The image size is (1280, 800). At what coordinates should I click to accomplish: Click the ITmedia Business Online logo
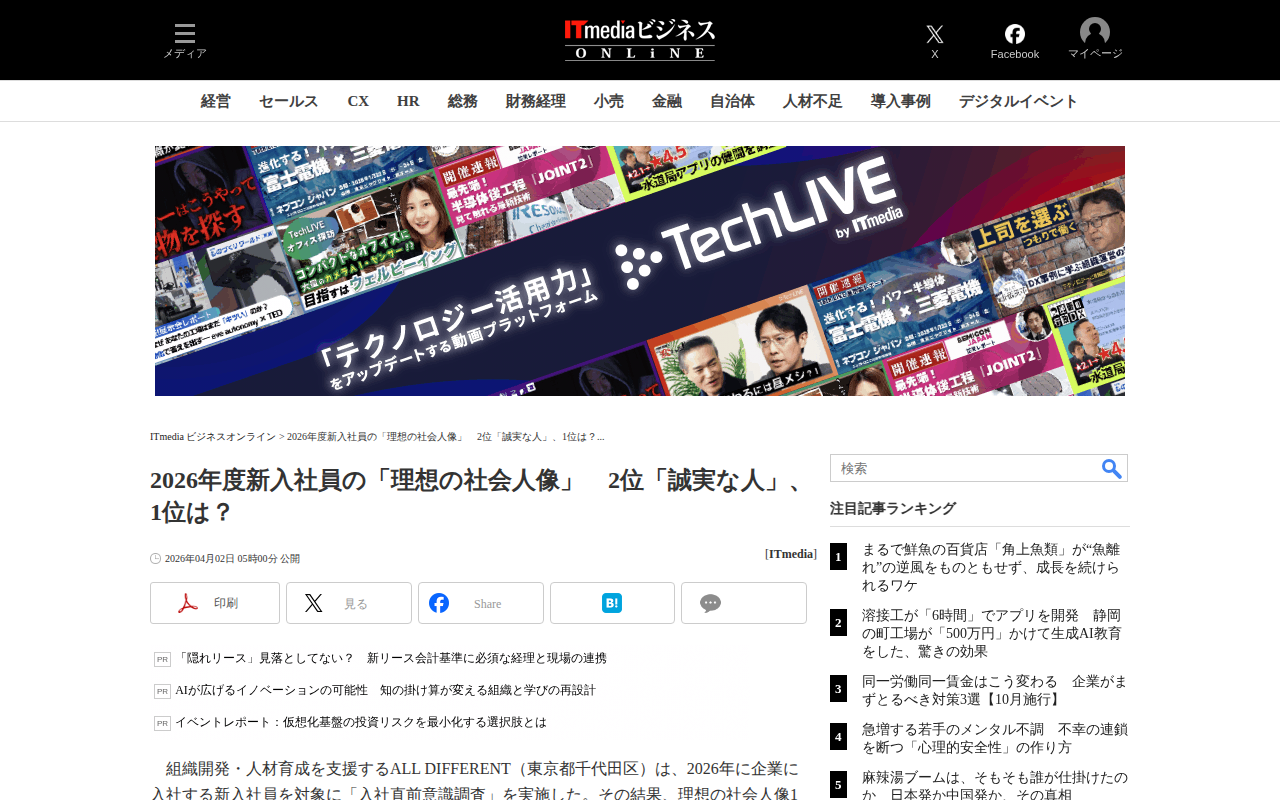[640, 40]
